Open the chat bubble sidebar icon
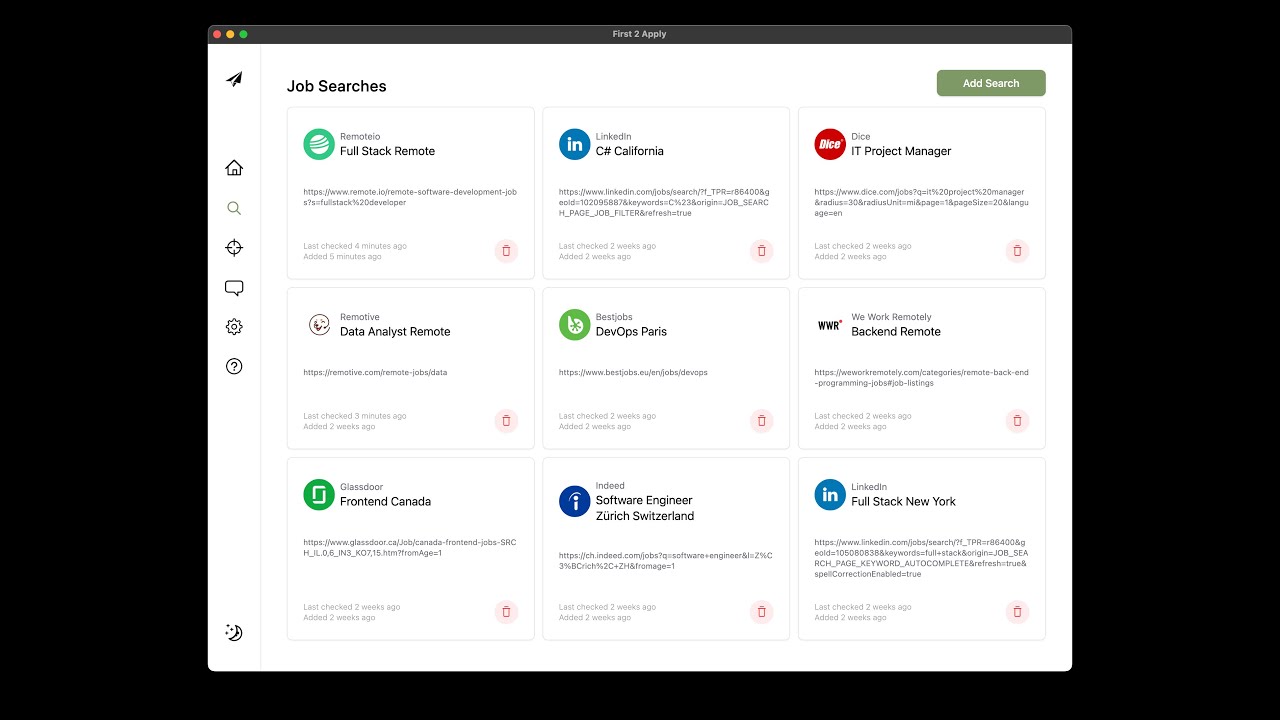Image resolution: width=1280 pixels, height=720 pixels. 234,288
